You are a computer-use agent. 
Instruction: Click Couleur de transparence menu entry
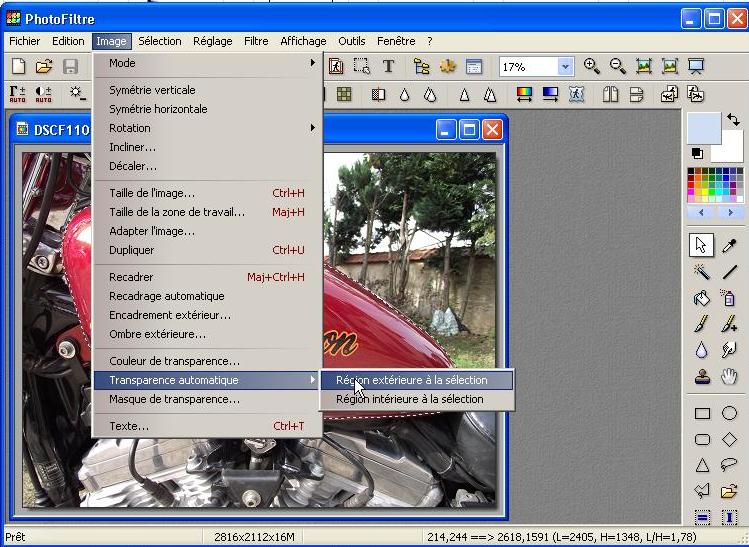[207, 361]
